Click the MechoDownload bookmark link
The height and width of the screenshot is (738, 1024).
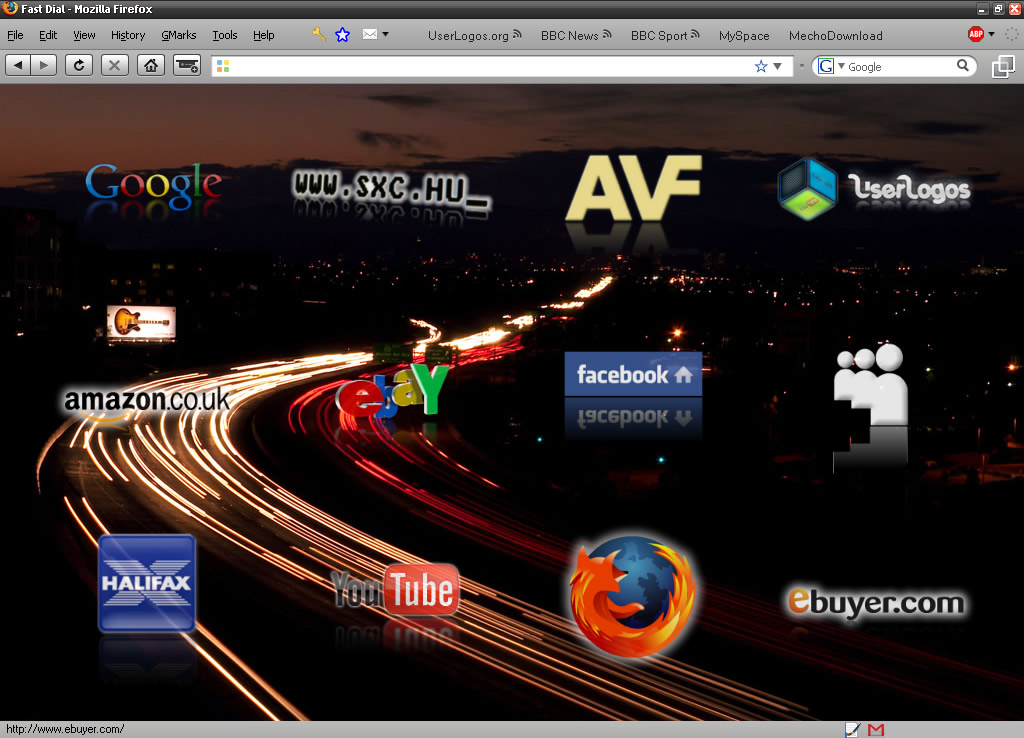(x=835, y=35)
